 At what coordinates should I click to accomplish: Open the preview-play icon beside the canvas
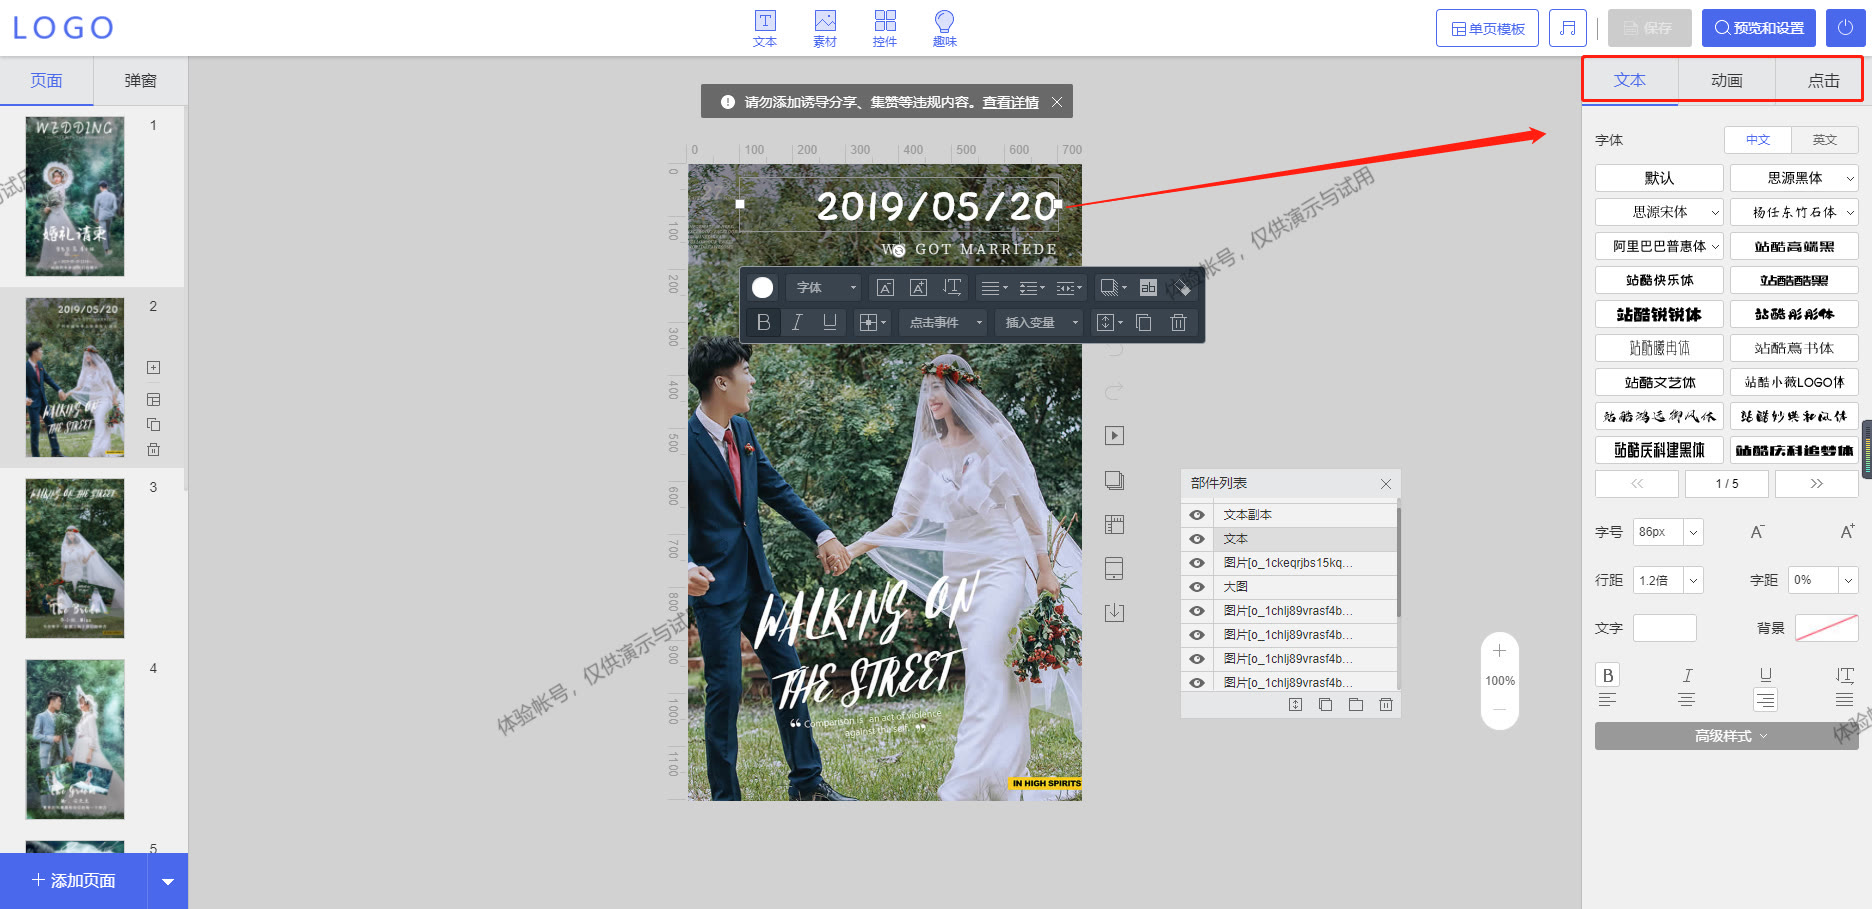[1114, 435]
